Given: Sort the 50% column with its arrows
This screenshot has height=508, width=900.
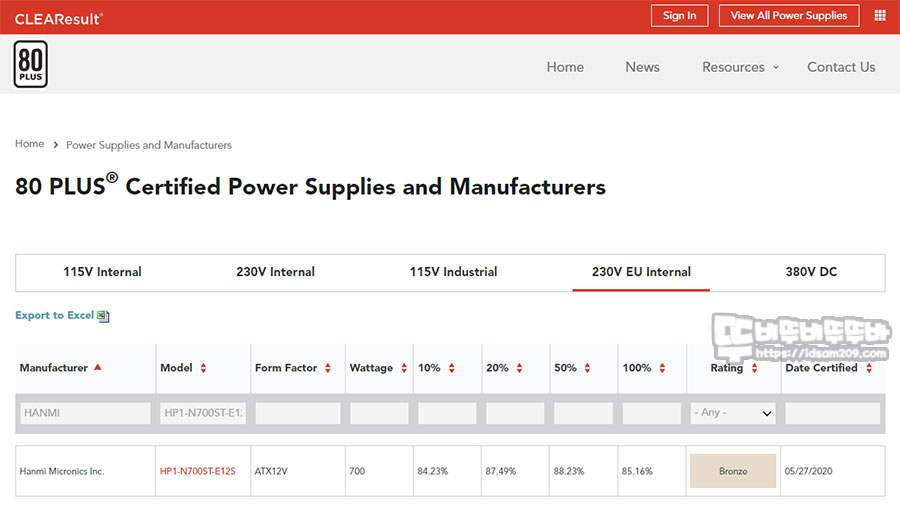Looking at the screenshot, I should [587, 368].
